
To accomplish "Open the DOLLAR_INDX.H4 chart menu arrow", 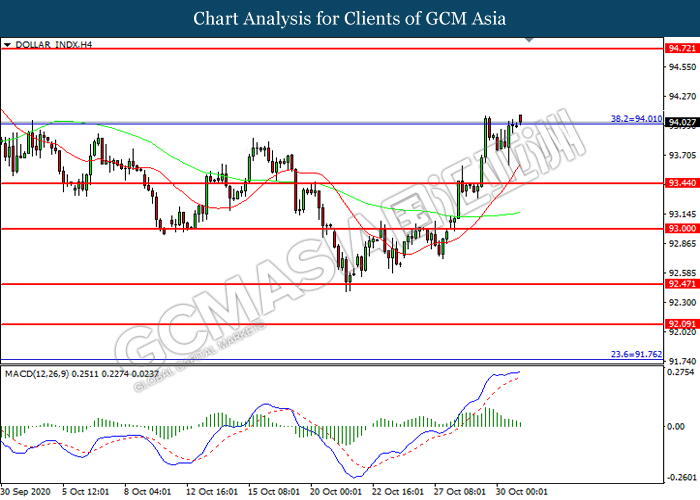I will tap(7, 45).
